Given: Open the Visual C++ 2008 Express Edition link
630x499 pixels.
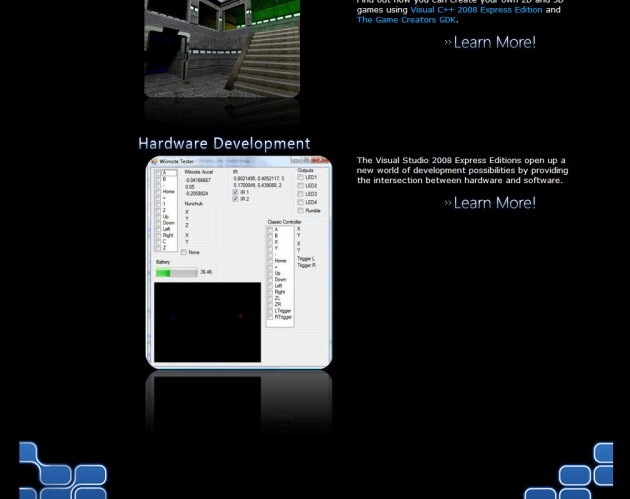Looking at the screenshot, I should point(476,10).
